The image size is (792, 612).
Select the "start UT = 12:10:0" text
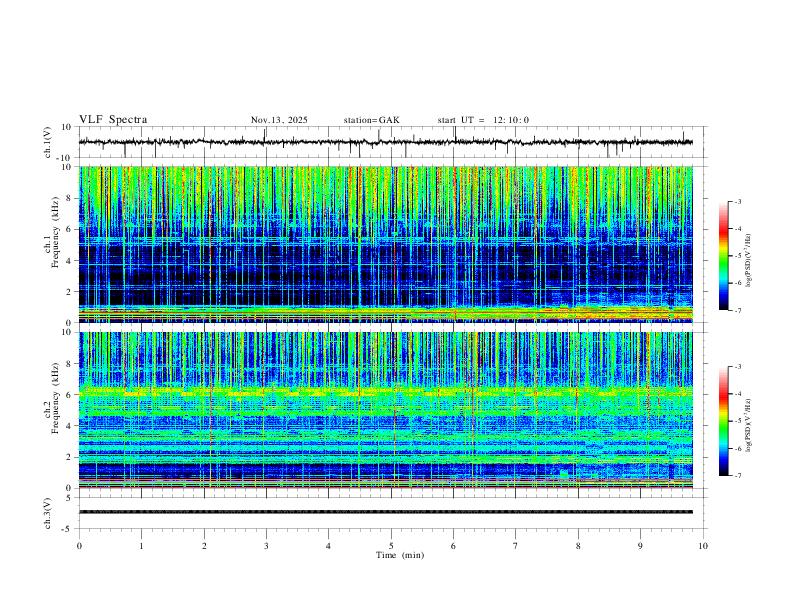(483, 120)
